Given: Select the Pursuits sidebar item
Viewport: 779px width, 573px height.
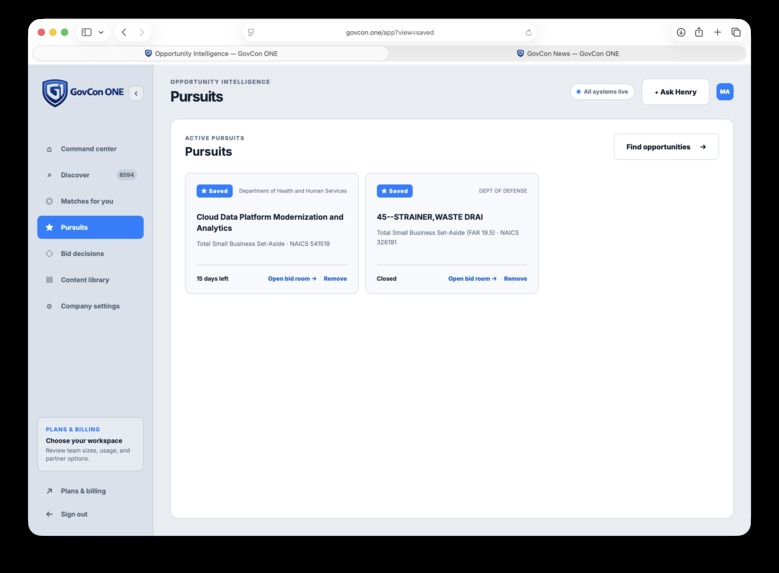Looking at the screenshot, I should point(90,227).
